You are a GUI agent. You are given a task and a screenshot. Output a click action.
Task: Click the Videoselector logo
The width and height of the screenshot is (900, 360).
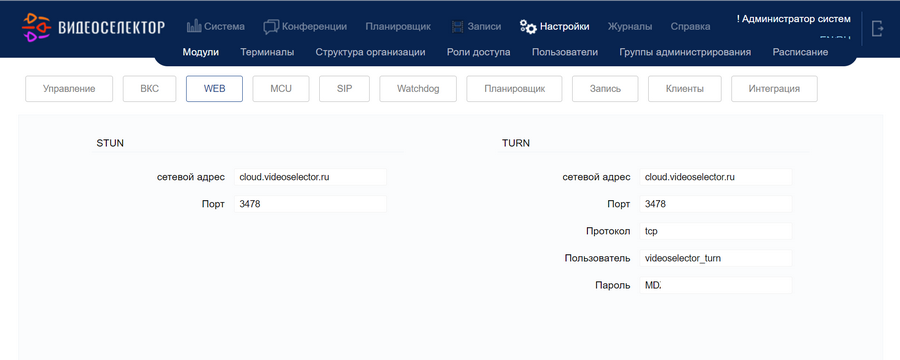(x=94, y=27)
